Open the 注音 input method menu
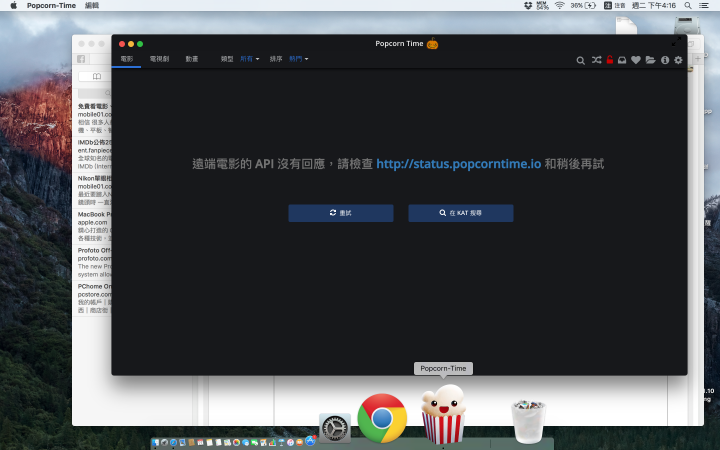720x450 pixels. pyautogui.click(x=614, y=6)
